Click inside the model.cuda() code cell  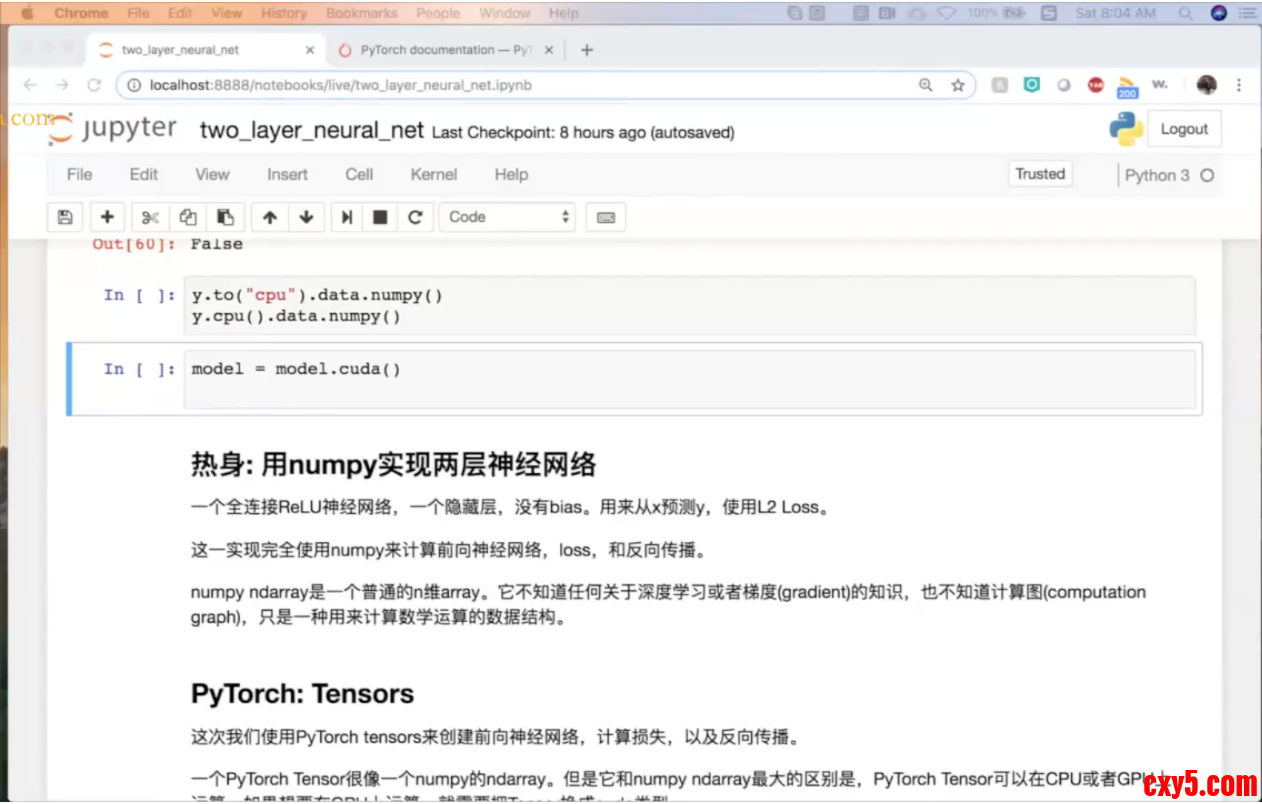click(x=690, y=378)
